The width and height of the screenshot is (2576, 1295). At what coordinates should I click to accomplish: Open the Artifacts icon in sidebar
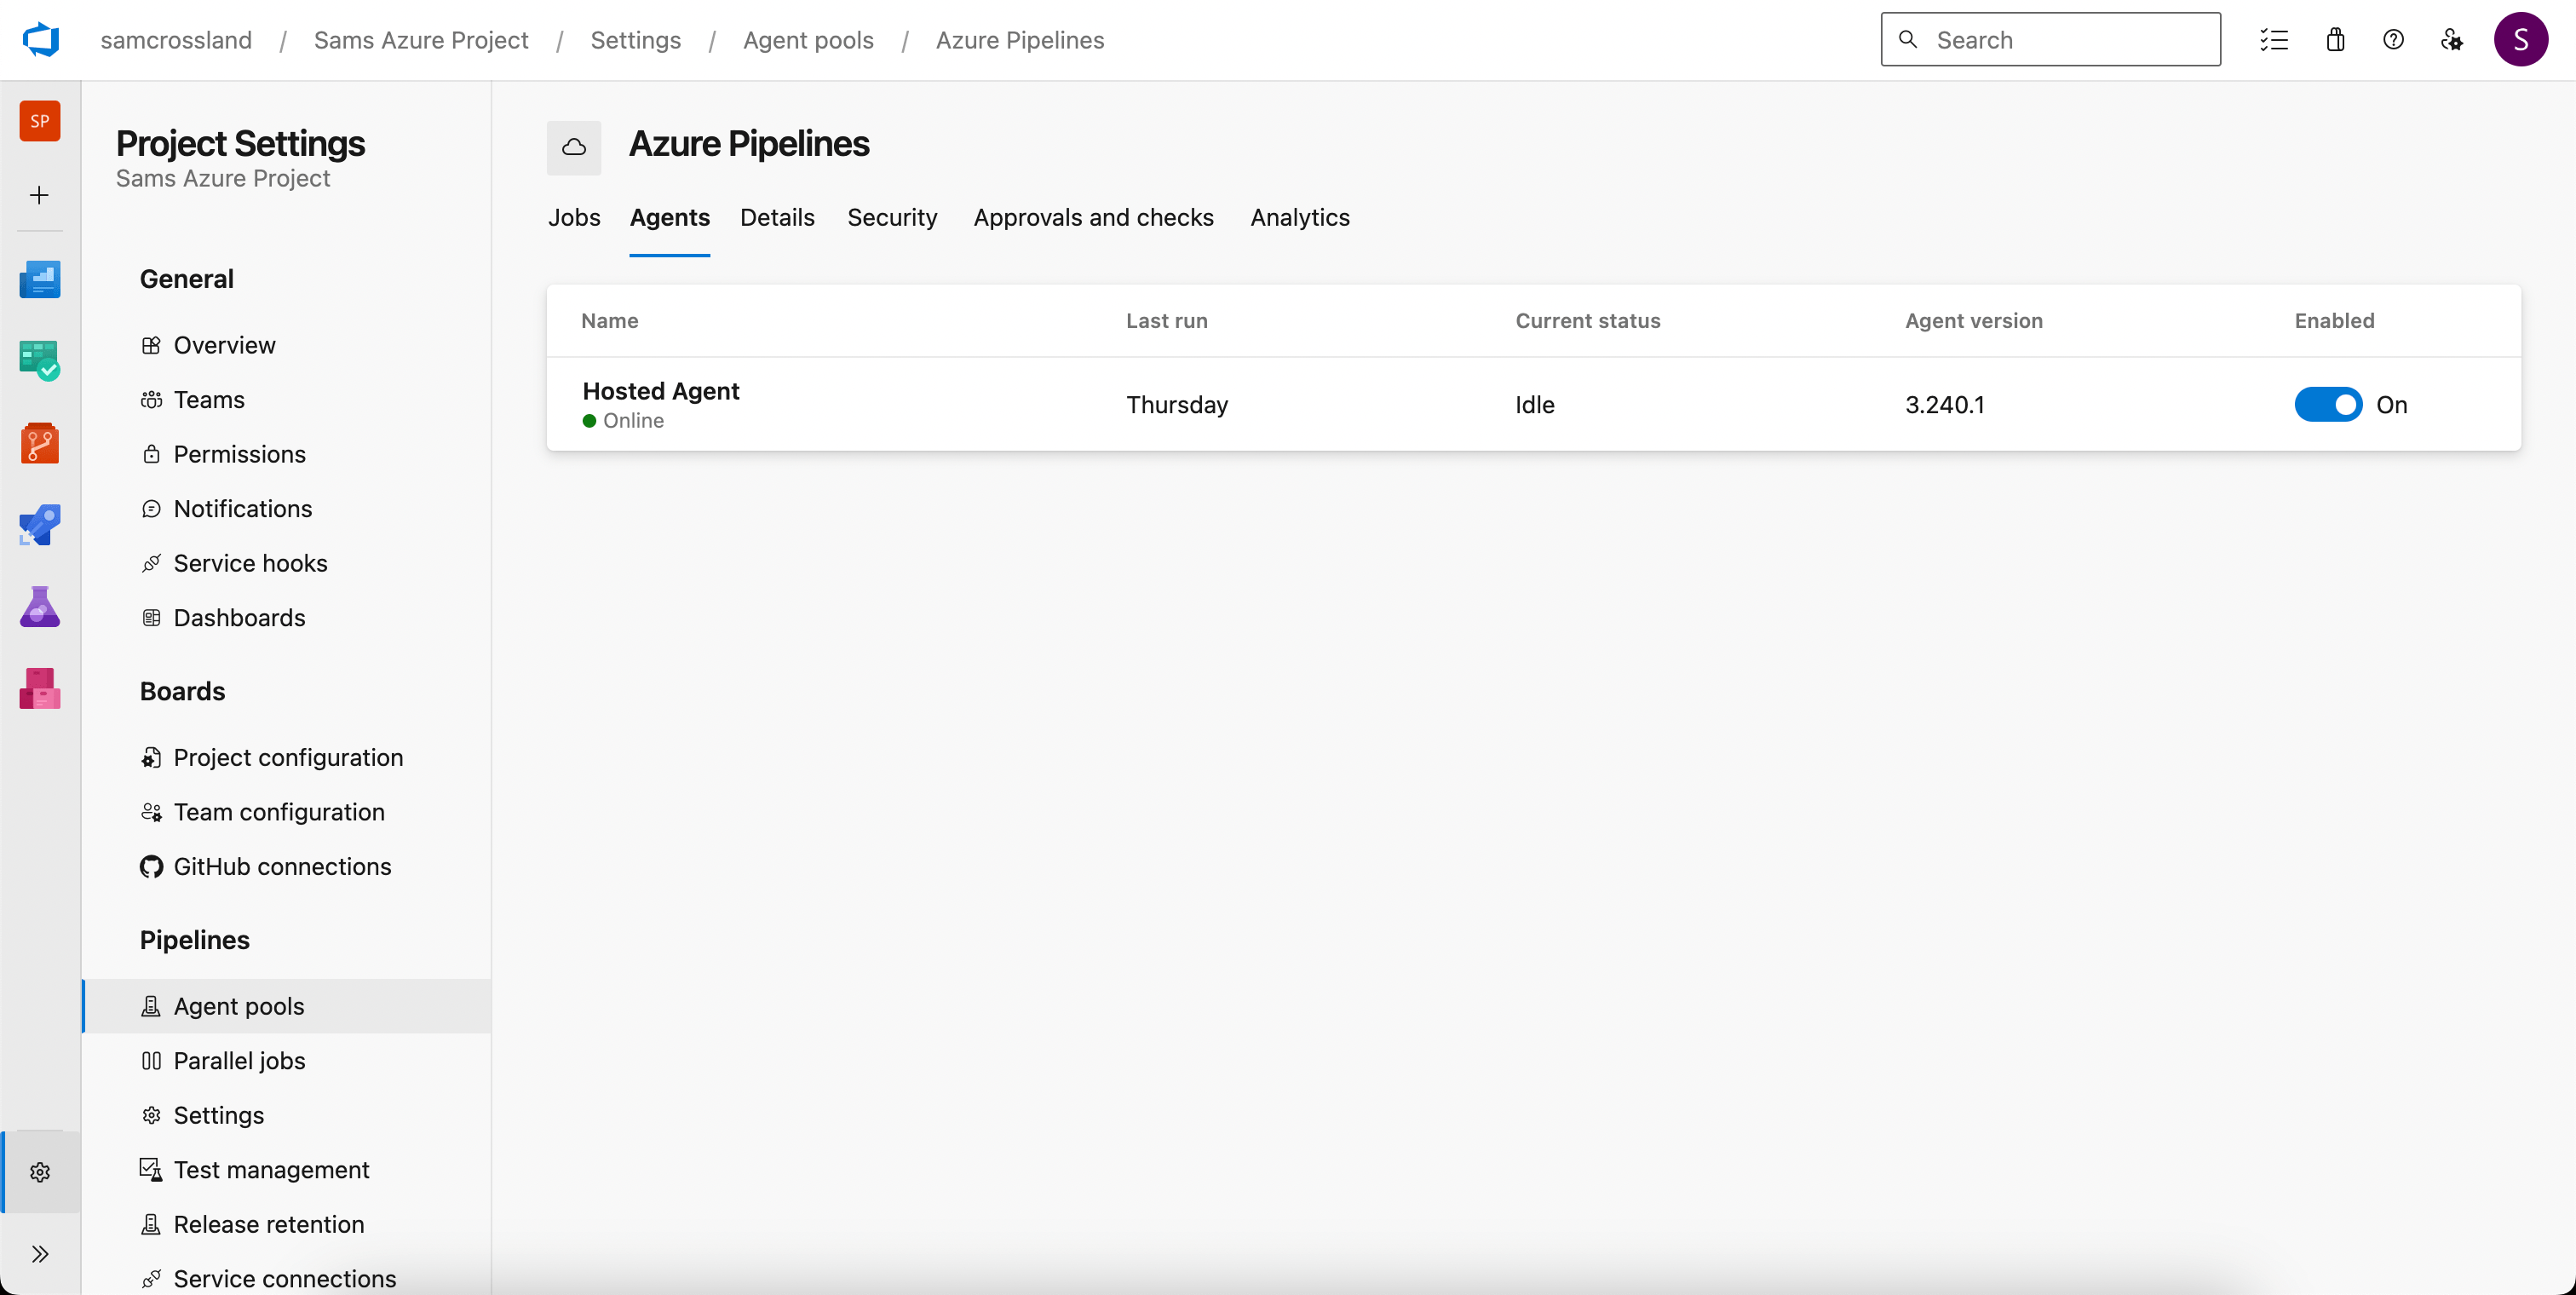[x=40, y=689]
